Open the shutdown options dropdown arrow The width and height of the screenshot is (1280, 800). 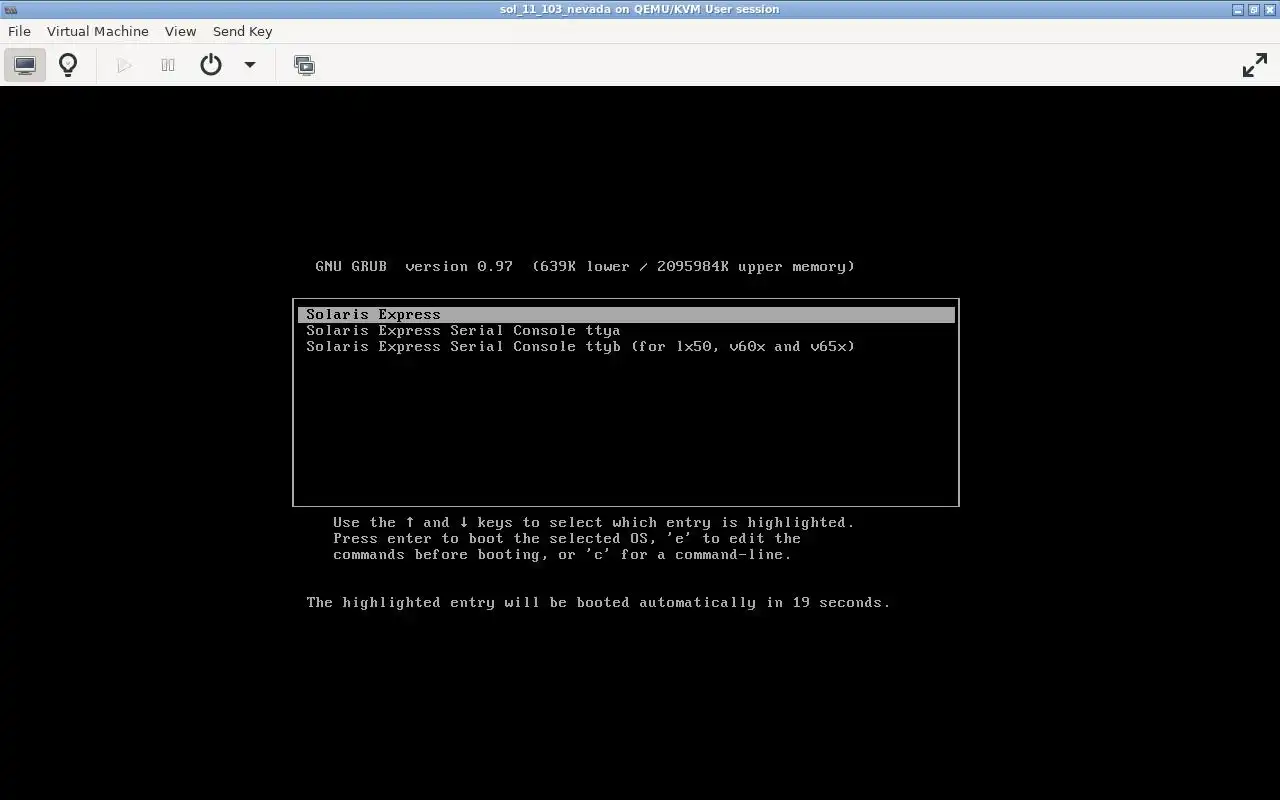[x=250, y=65]
